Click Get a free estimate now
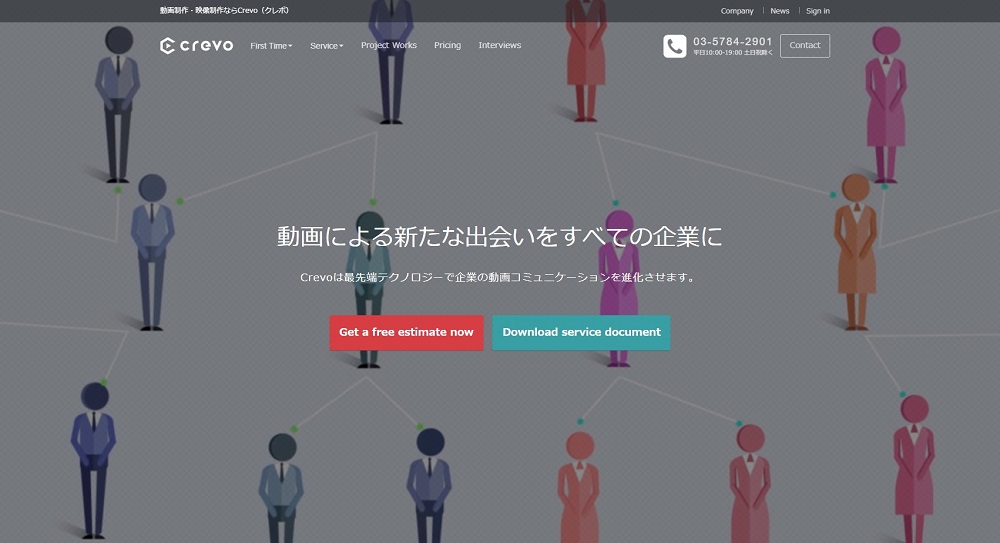1000x543 pixels. [x=406, y=332]
